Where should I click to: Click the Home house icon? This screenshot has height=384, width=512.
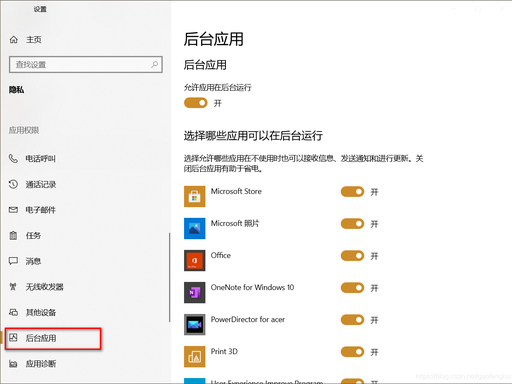(13, 40)
